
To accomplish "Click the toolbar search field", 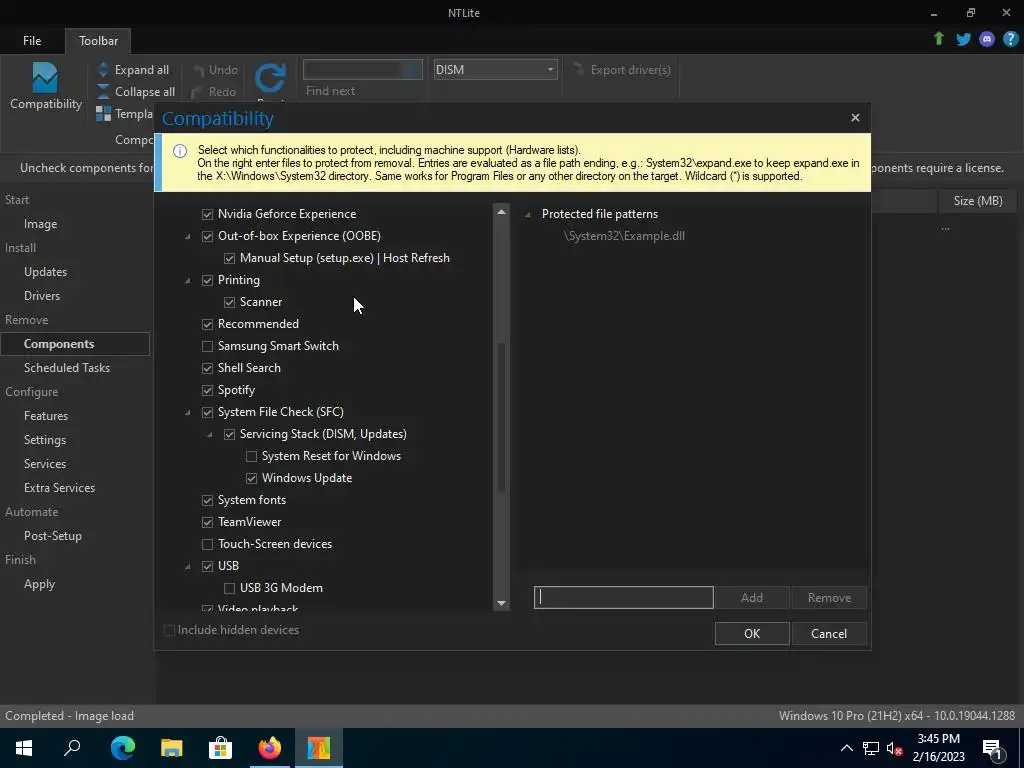I will click(362, 69).
